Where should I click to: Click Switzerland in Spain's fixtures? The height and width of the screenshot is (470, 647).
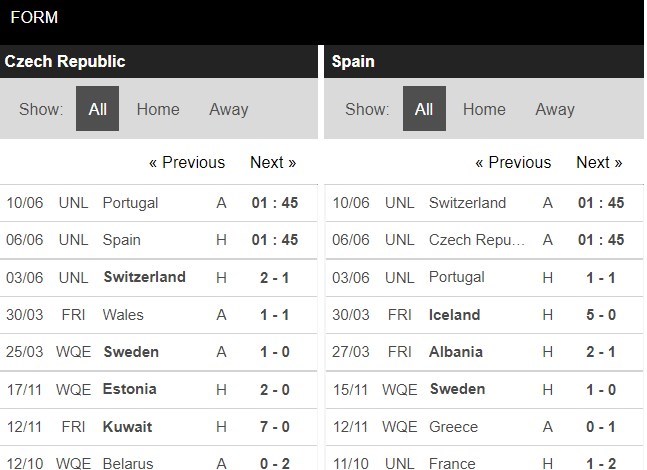click(467, 203)
